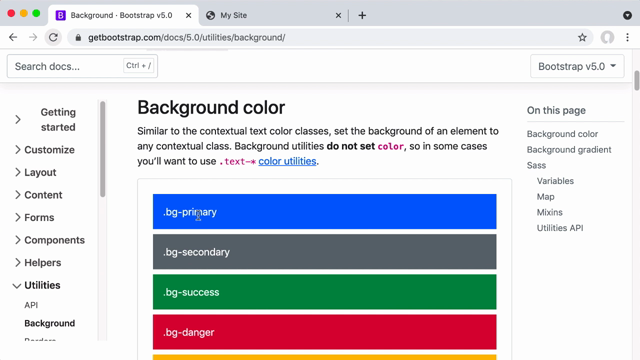Click the browser forward arrow
Image resolution: width=640 pixels, height=360 pixels.
point(33,38)
